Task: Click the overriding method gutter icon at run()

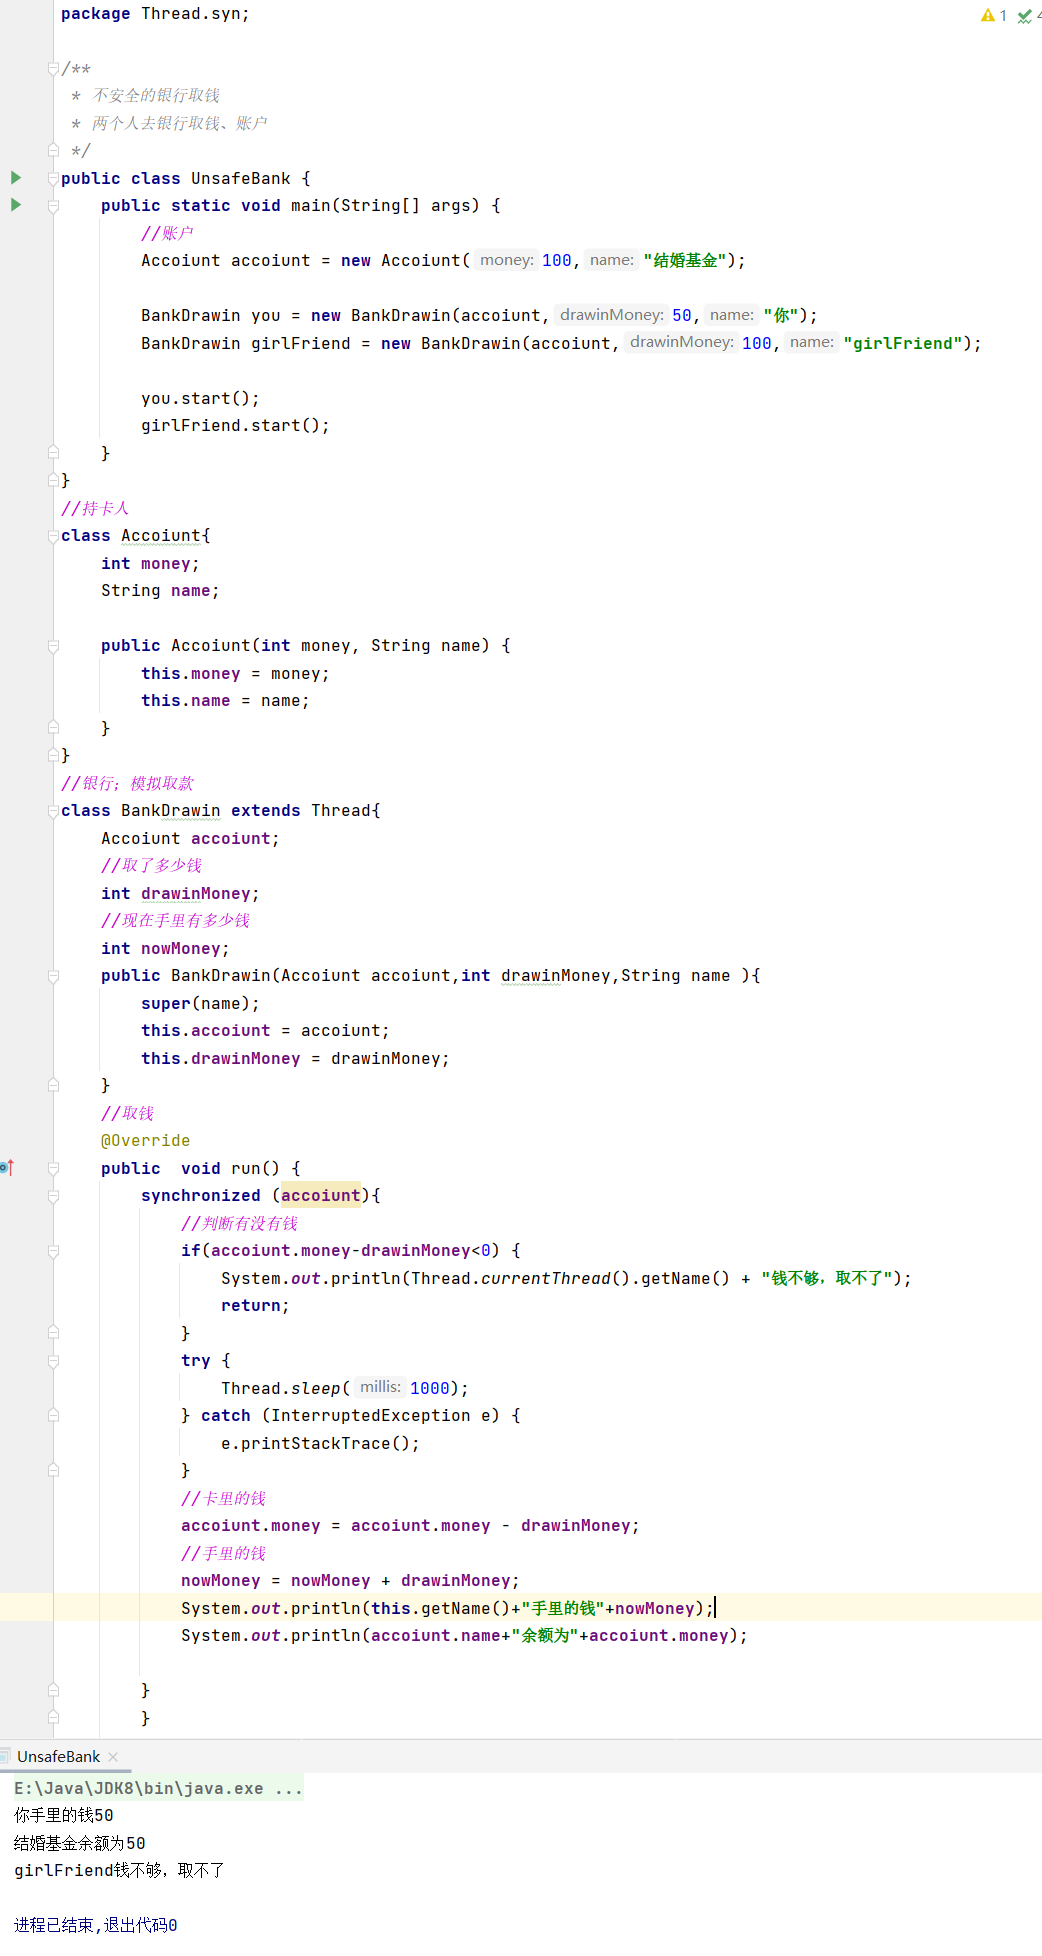Action: coord(7,1167)
